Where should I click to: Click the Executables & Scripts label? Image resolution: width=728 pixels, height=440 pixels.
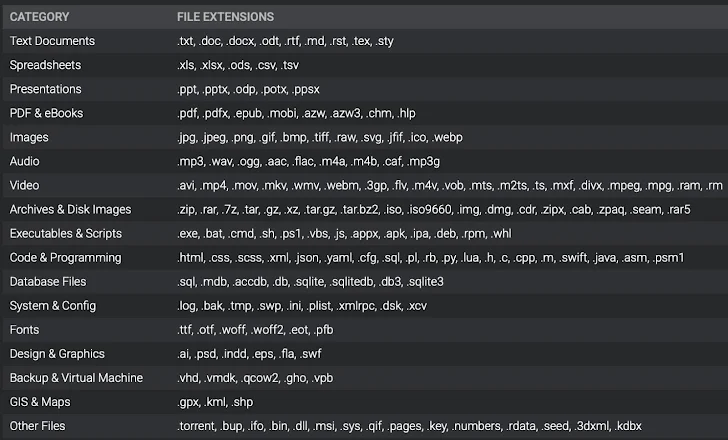click(x=66, y=233)
